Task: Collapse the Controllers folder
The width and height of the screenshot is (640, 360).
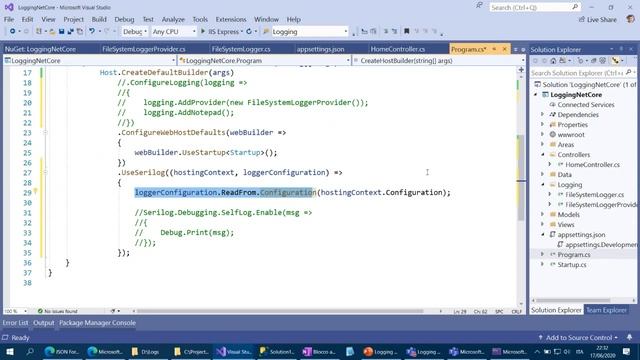Action: (543, 155)
